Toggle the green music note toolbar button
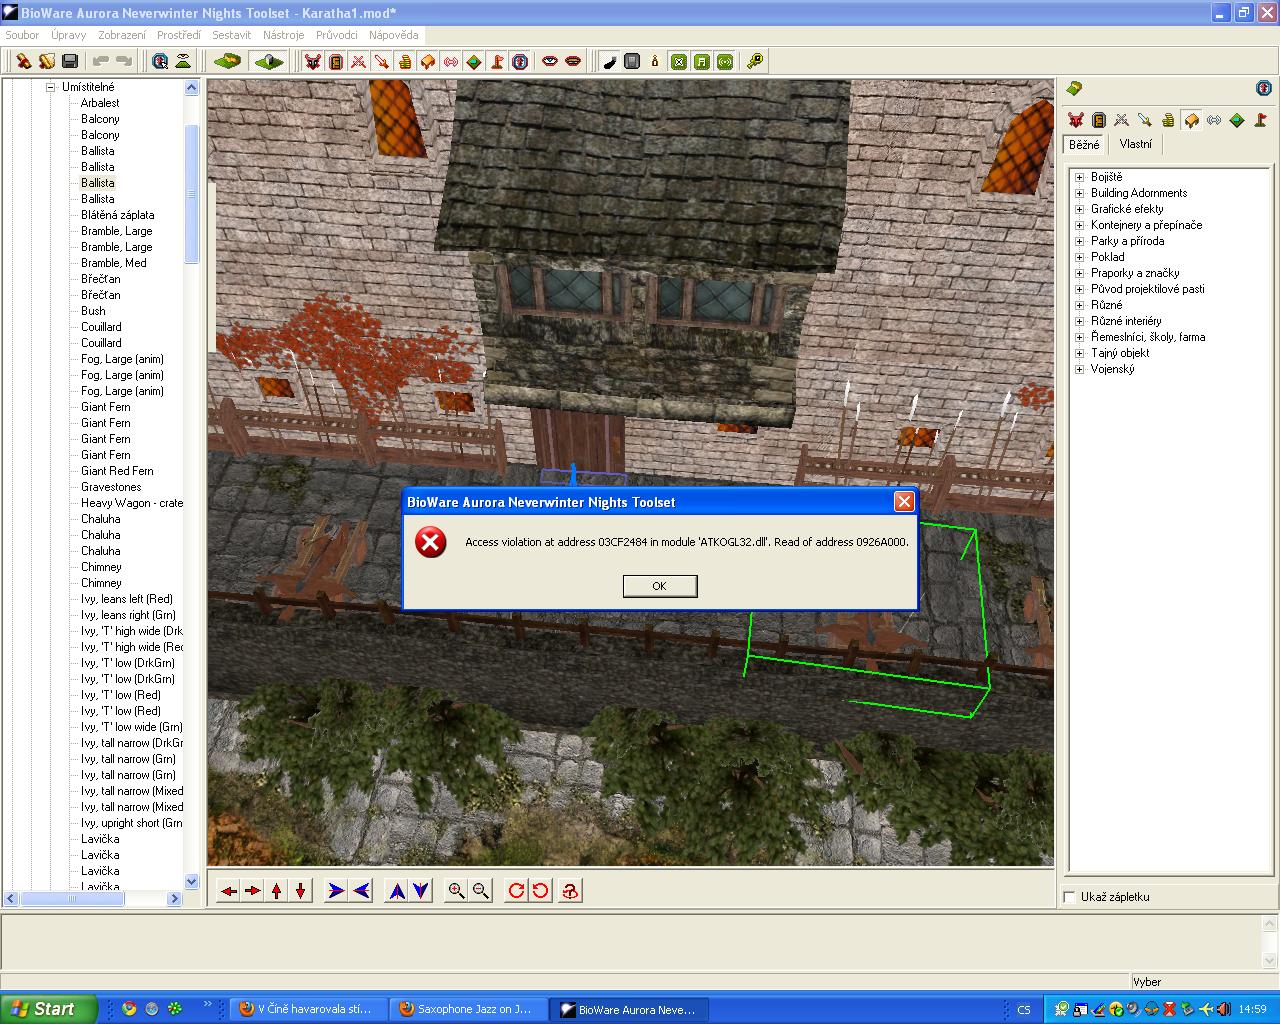The height and width of the screenshot is (1024, 1280). [702, 61]
